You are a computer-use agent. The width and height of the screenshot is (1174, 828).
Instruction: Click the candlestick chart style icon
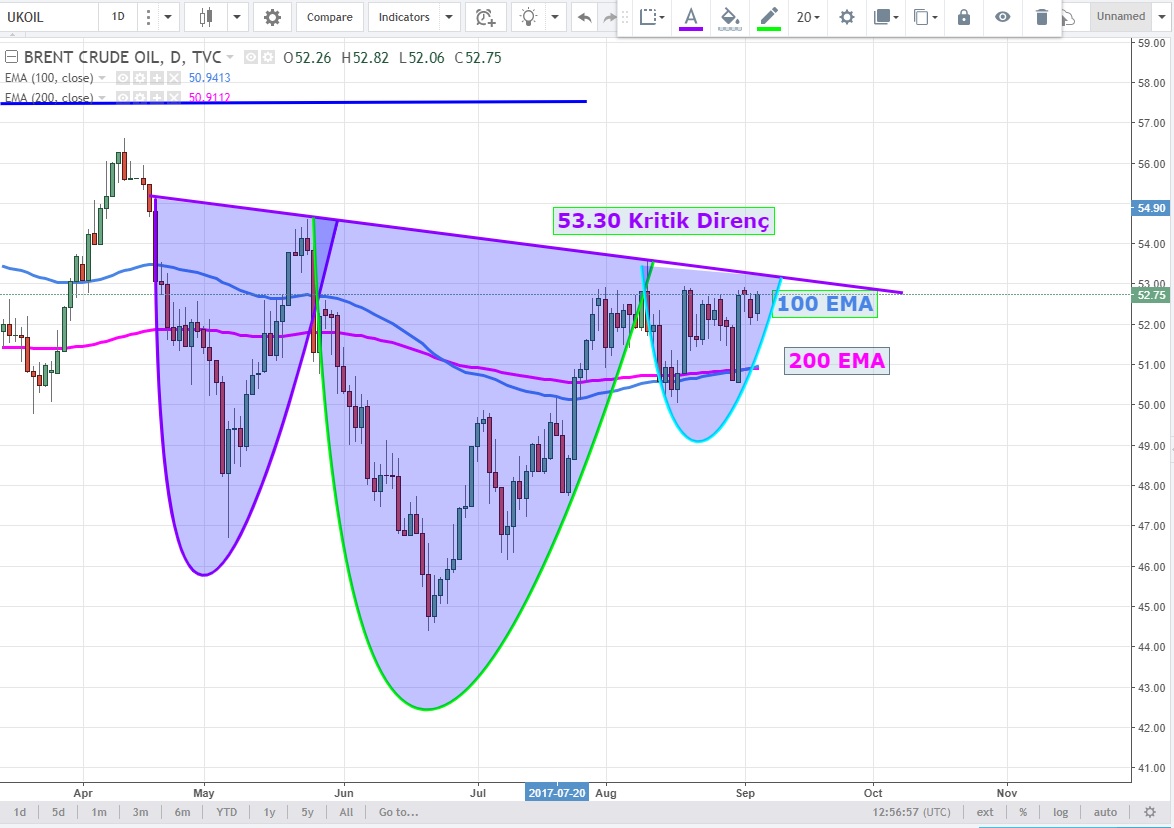[x=207, y=17]
